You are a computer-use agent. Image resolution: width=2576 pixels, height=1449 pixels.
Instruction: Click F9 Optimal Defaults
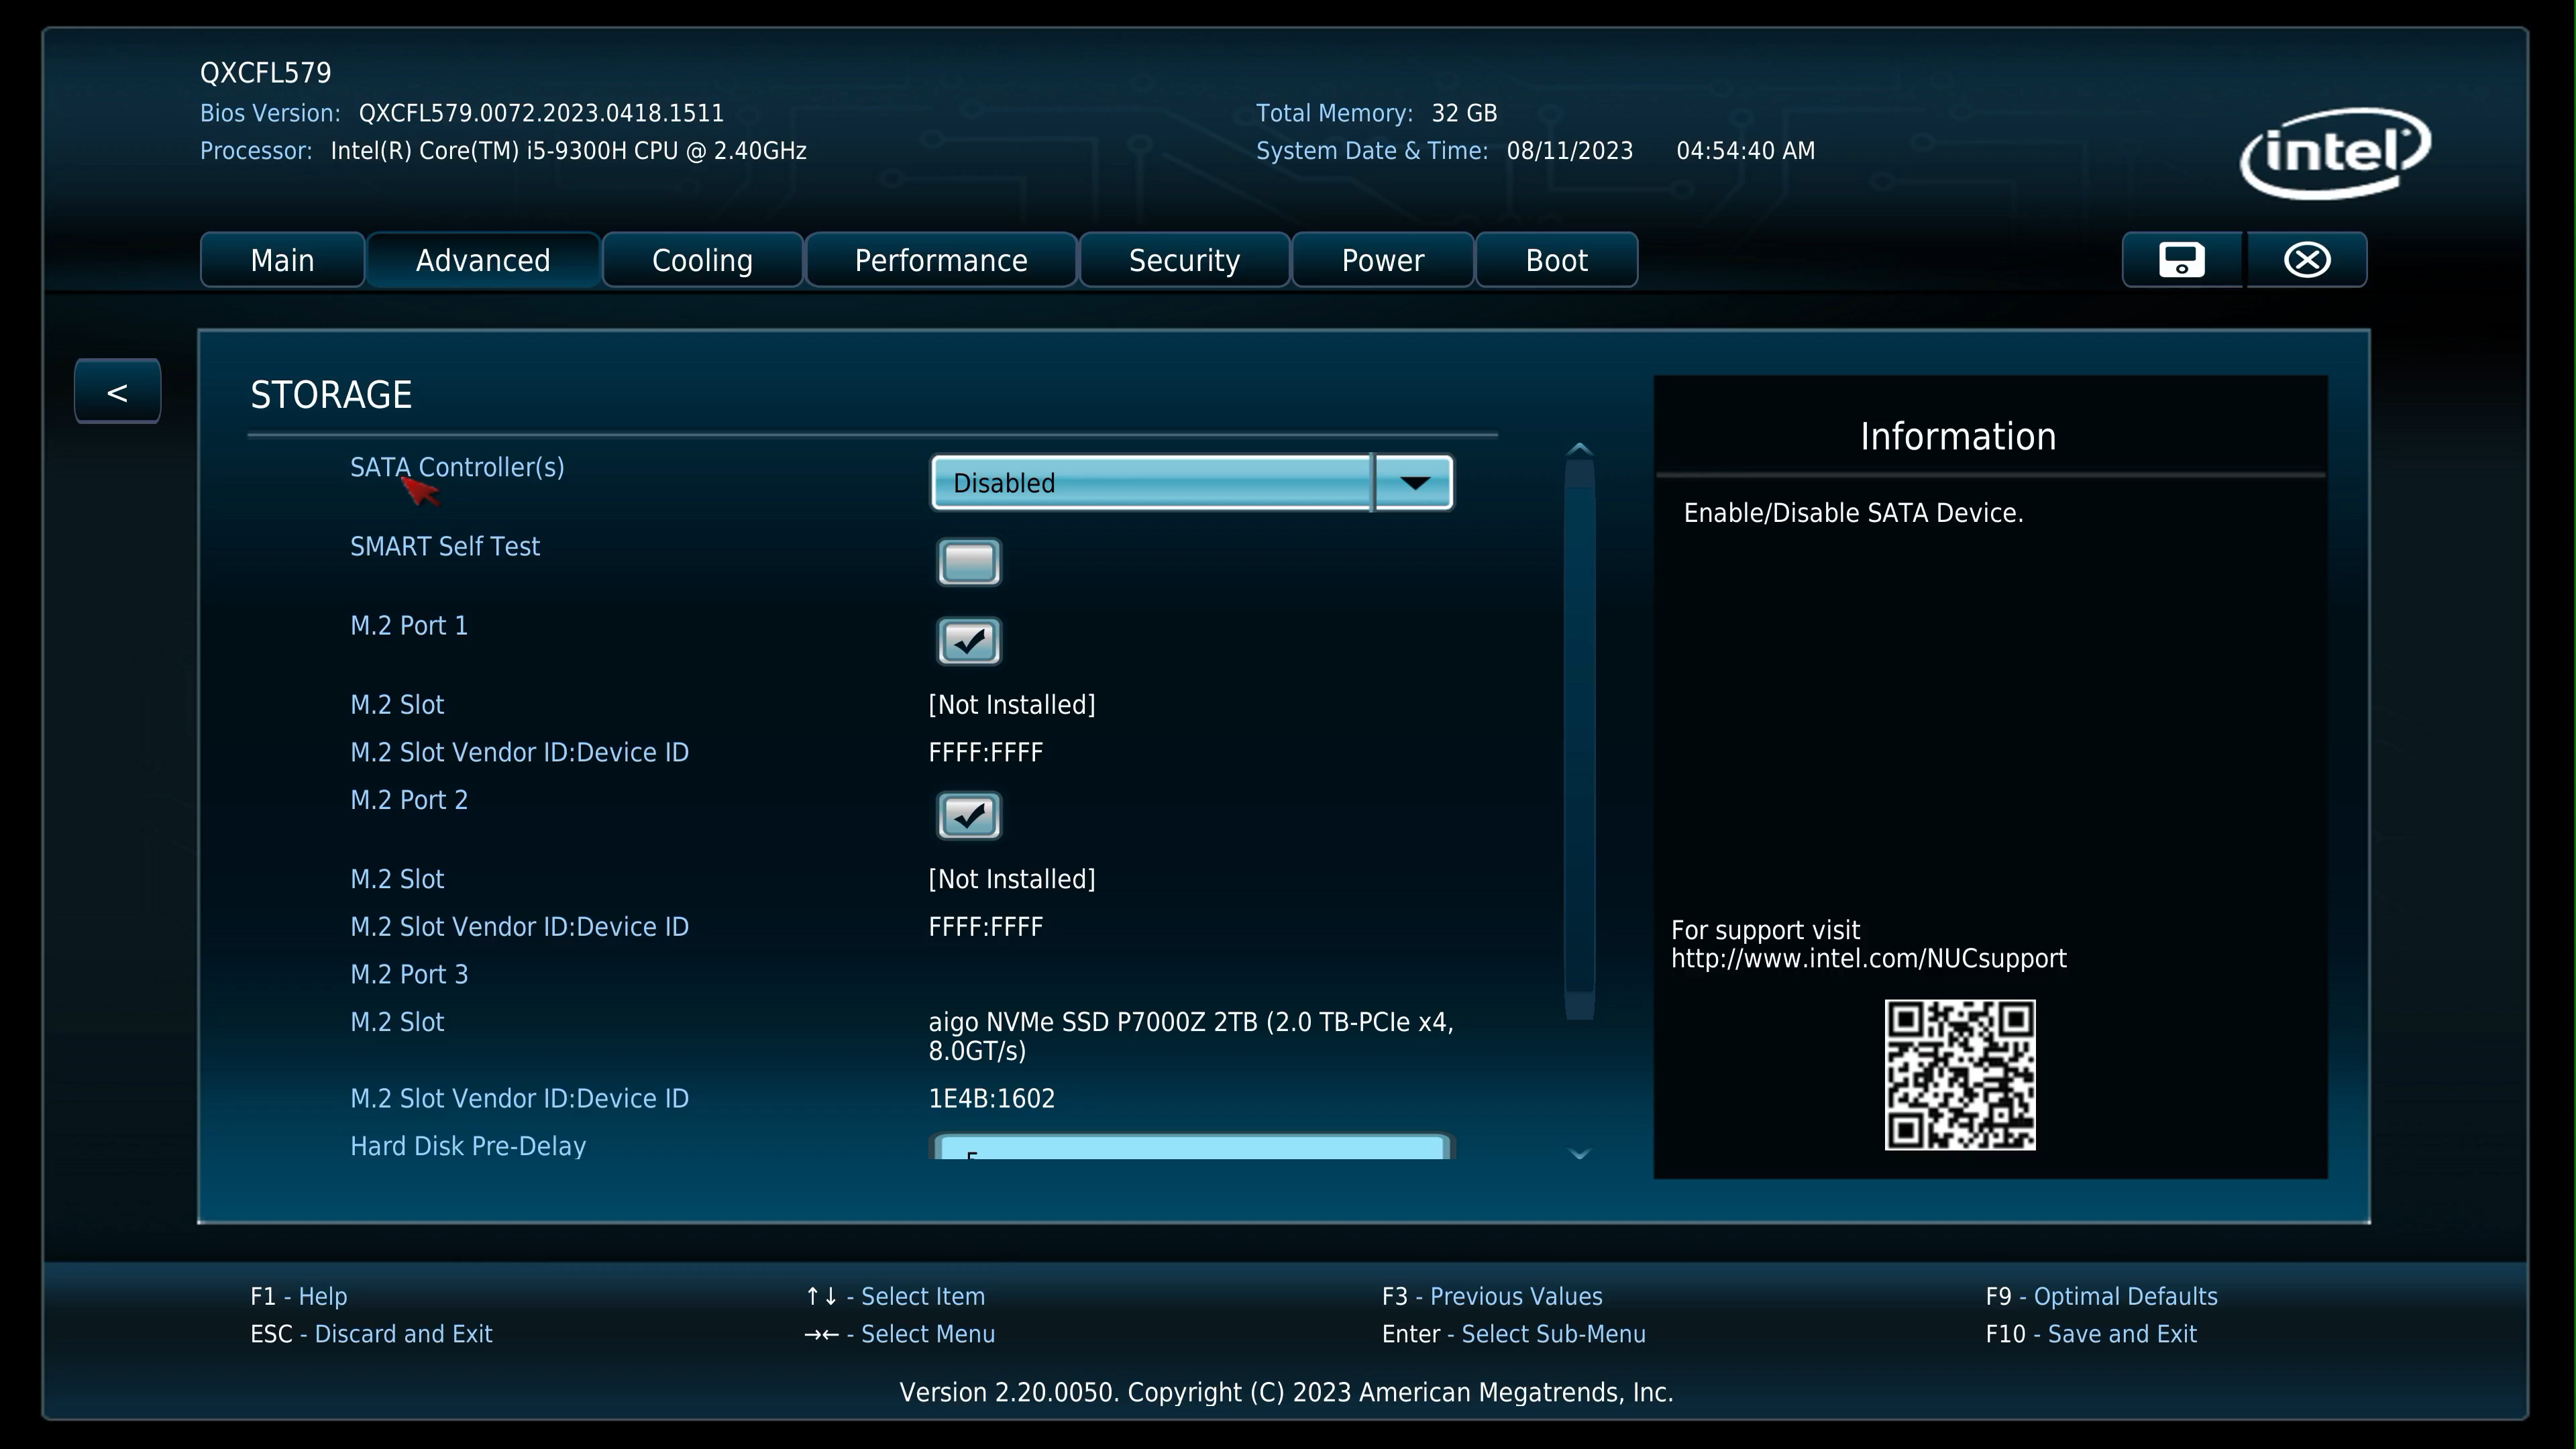coord(2101,1296)
